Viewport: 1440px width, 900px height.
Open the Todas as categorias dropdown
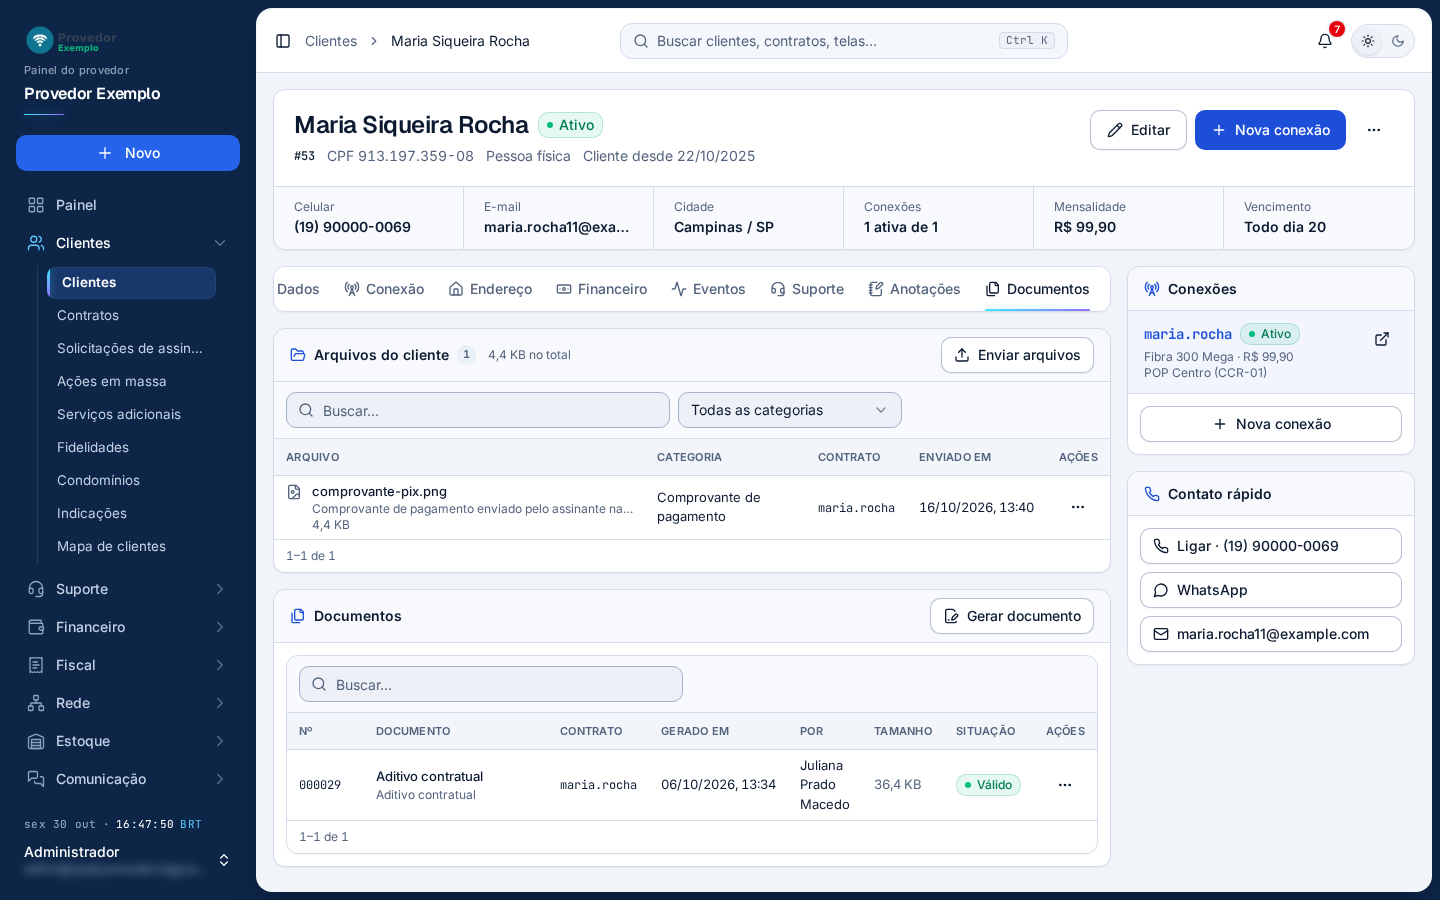pyautogui.click(x=790, y=410)
